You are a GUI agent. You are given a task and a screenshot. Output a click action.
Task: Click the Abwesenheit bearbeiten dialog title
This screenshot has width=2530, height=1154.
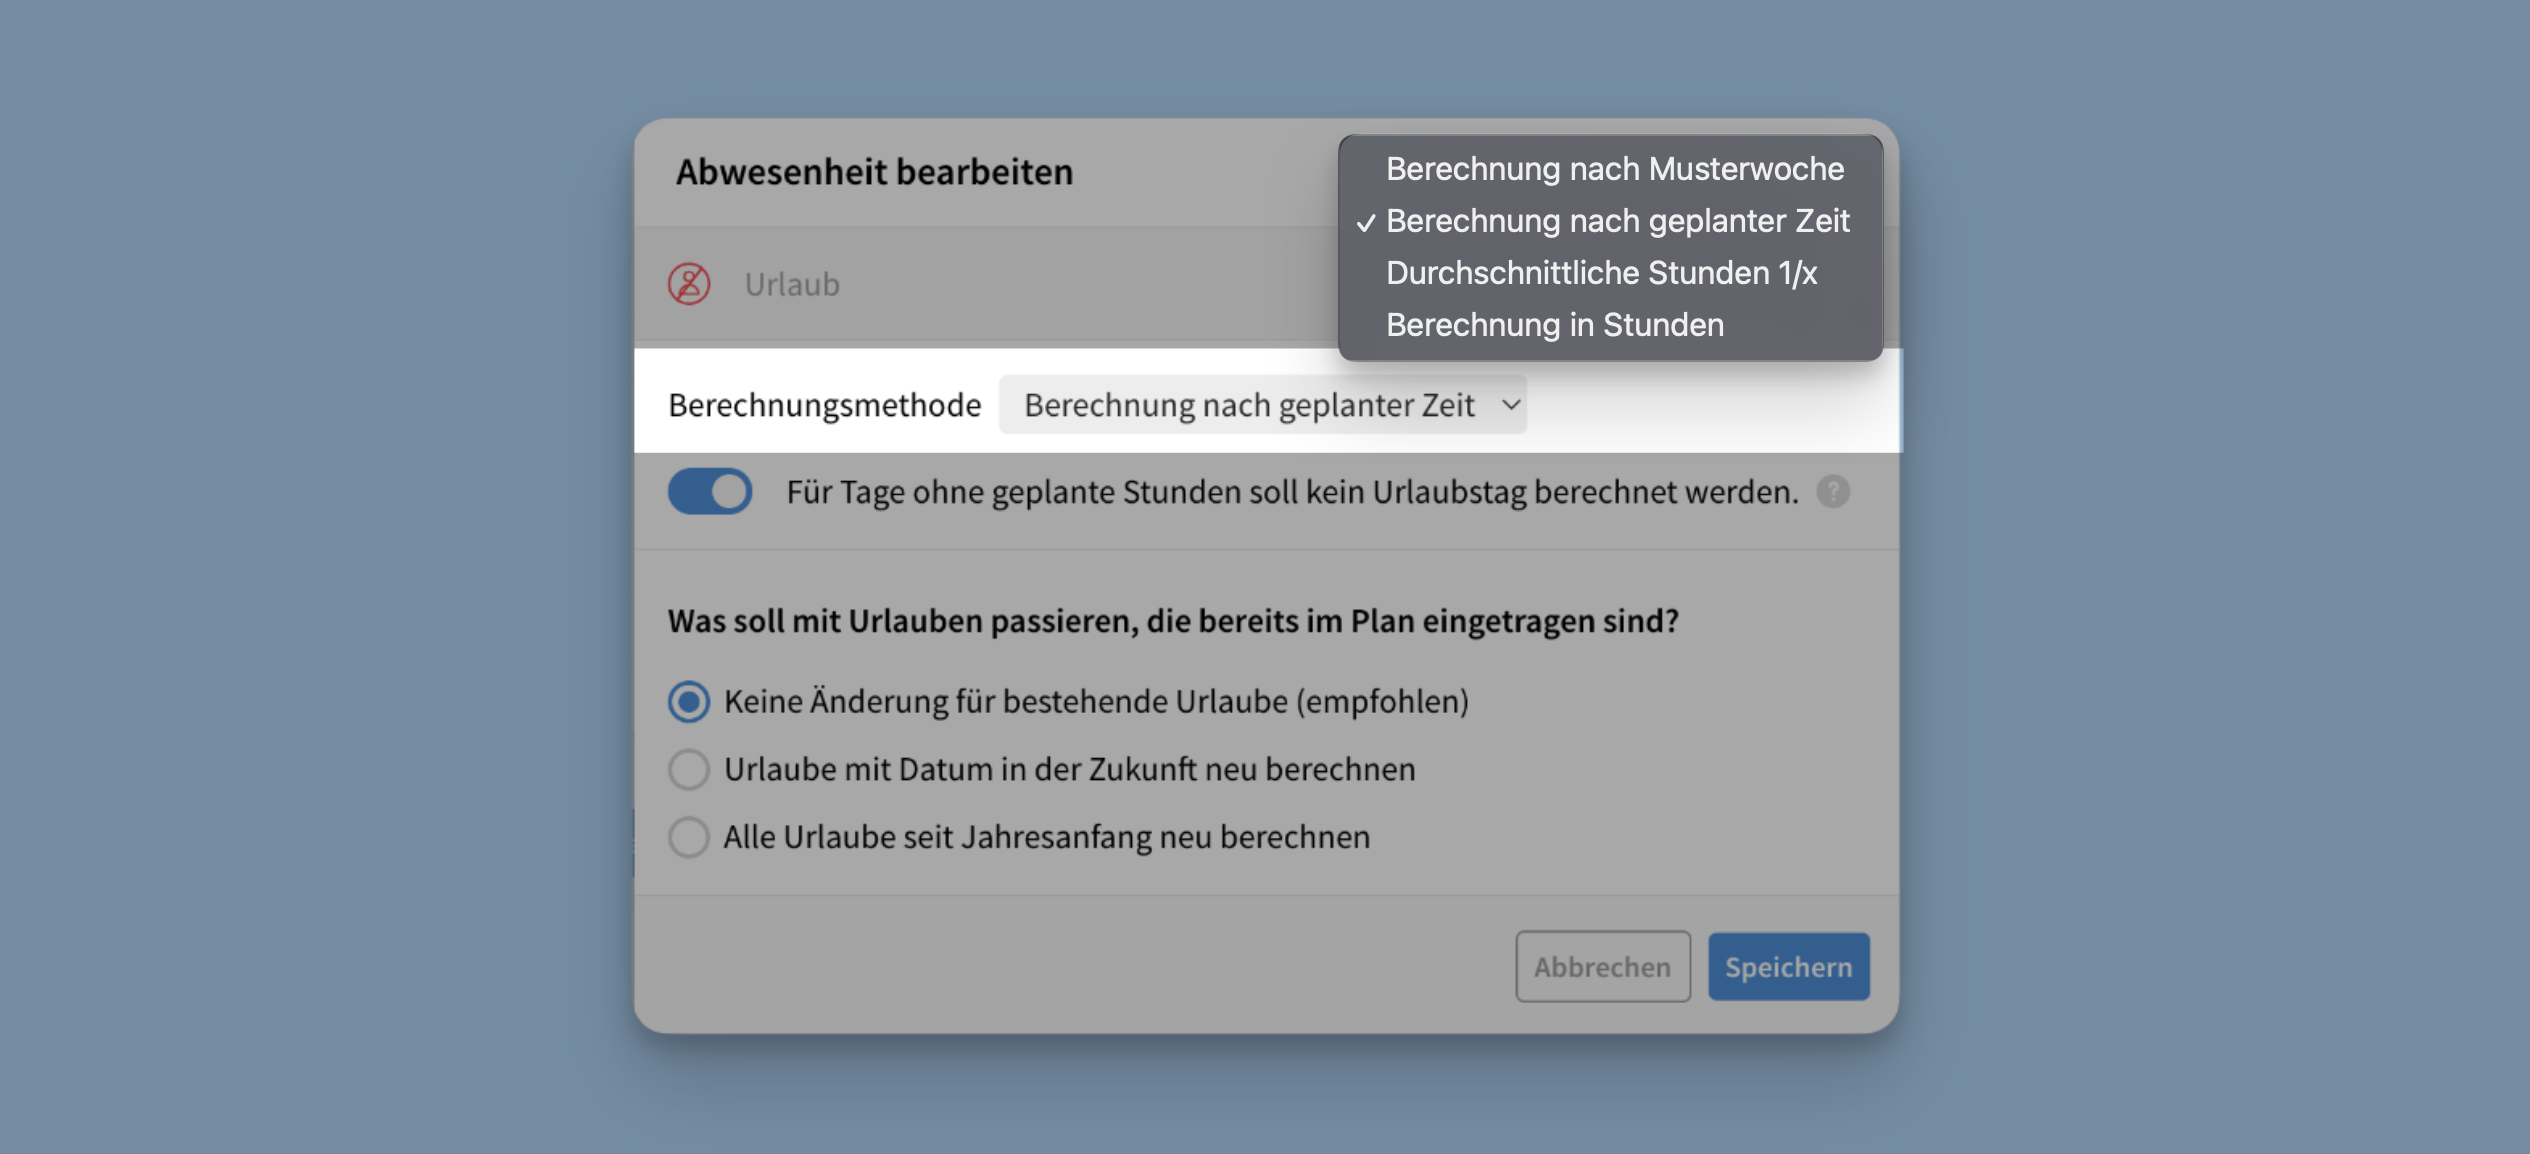(x=874, y=172)
